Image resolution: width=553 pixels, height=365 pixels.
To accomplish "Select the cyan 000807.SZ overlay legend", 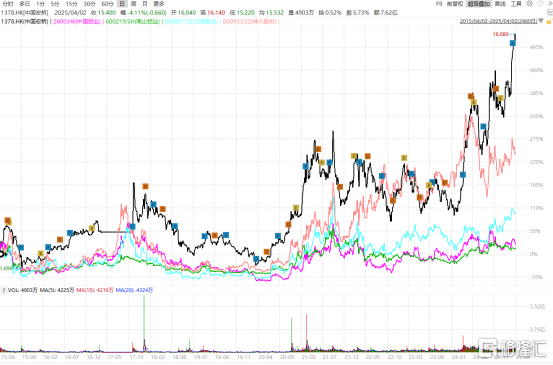I will point(191,22).
